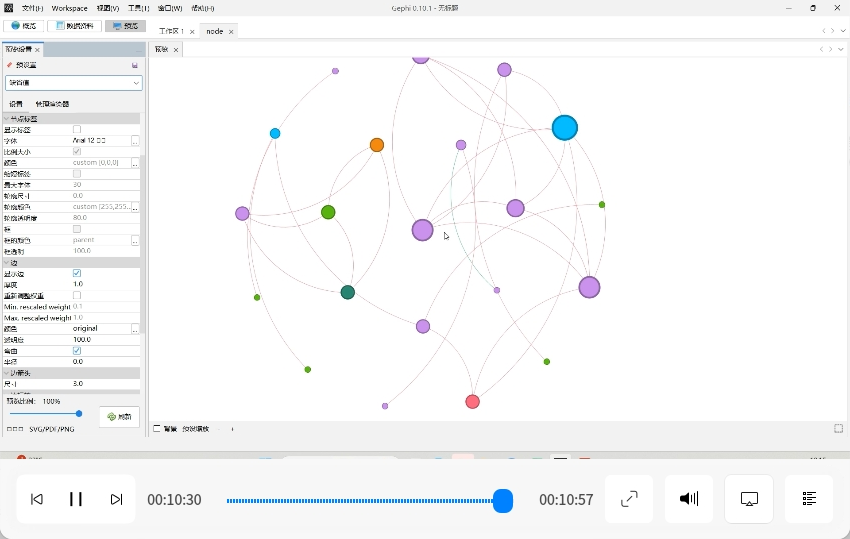Skip to the previous video track
The image size is (850, 539).
click(x=37, y=499)
